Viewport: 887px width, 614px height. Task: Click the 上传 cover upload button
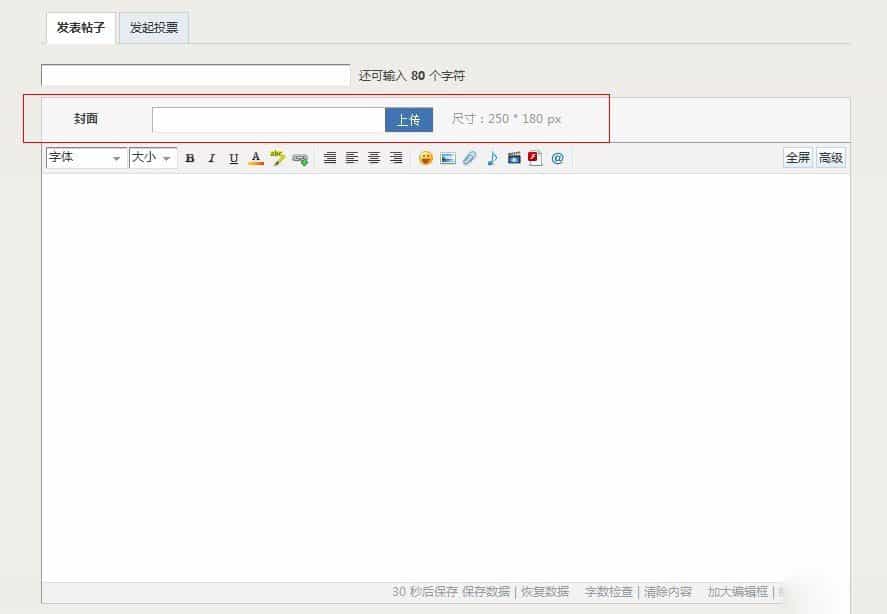pos(408,119)
